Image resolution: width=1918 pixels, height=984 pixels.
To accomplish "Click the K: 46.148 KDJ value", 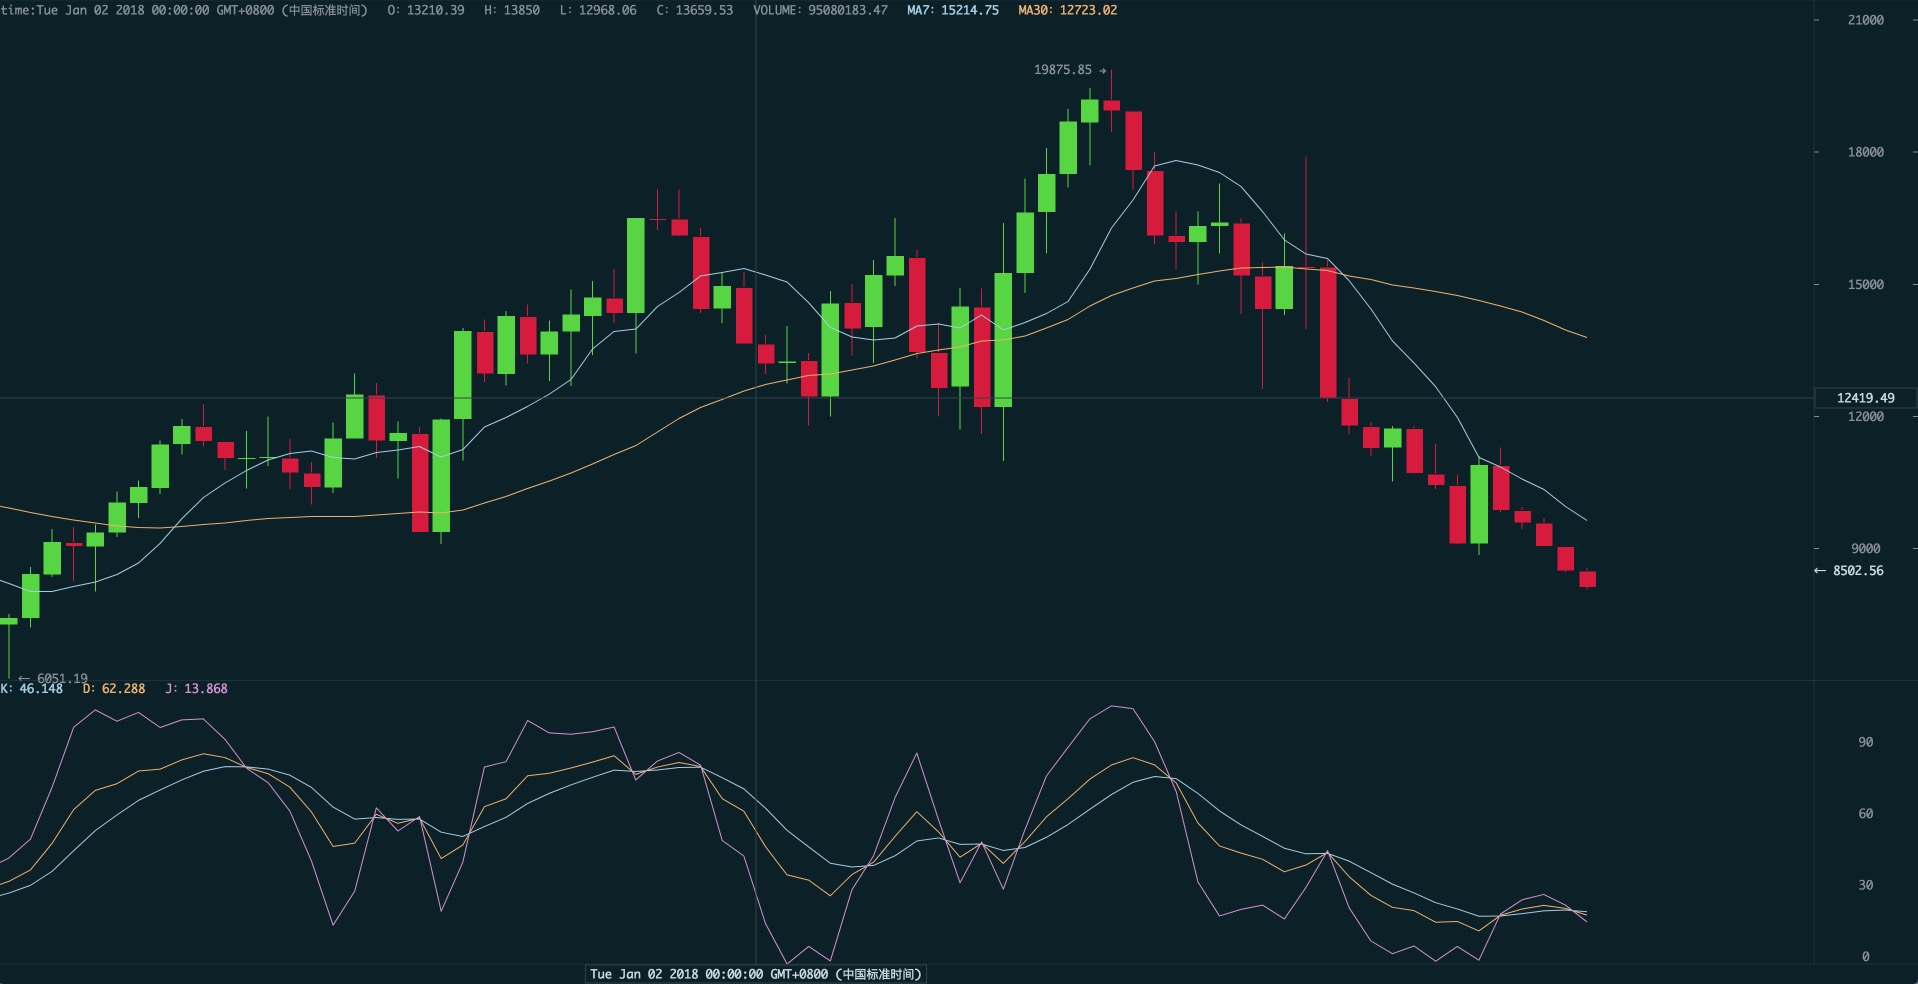I will pyautogui.click(x=32, y=689).
